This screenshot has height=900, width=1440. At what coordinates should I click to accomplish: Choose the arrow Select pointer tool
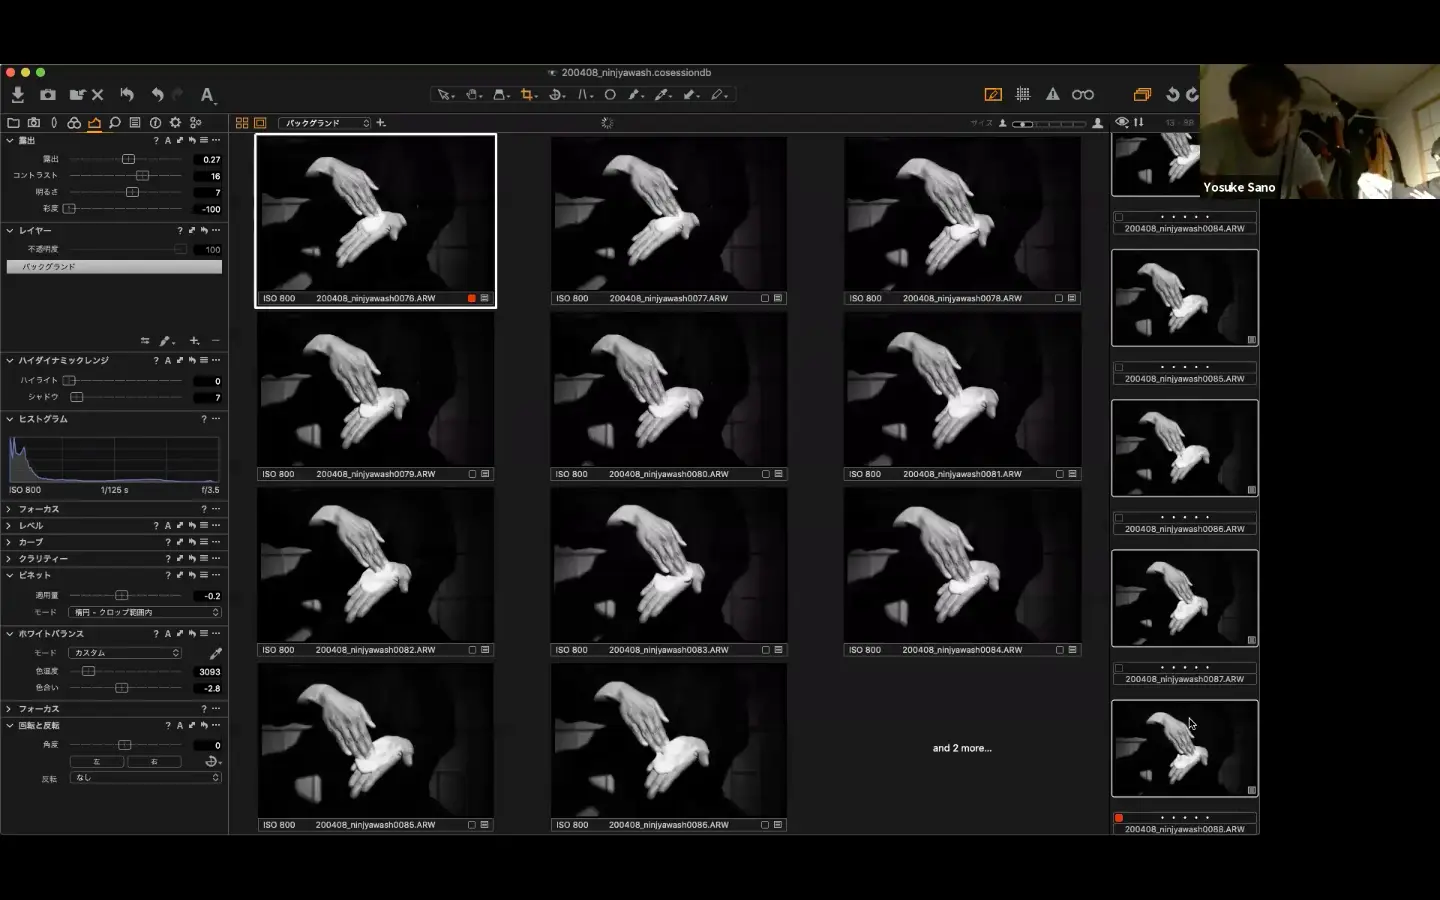point(443,95)
